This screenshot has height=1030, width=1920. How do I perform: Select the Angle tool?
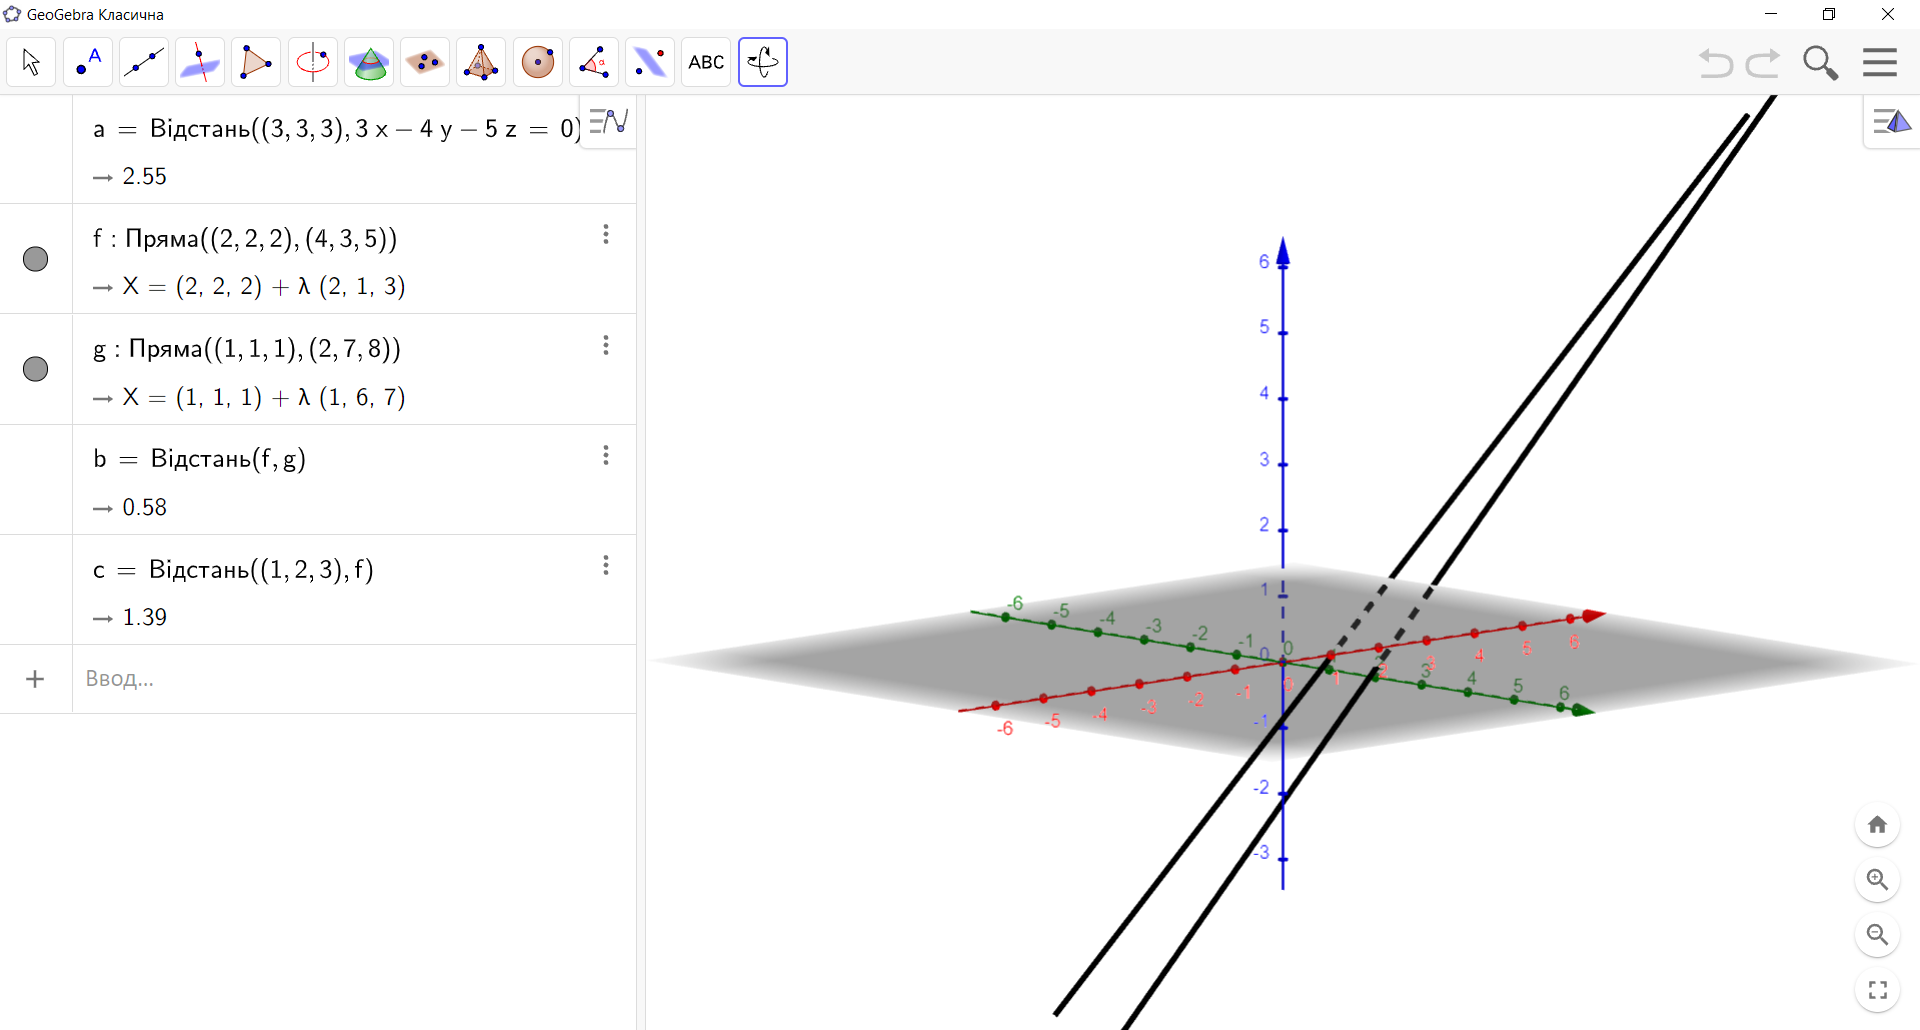point(594,61)
